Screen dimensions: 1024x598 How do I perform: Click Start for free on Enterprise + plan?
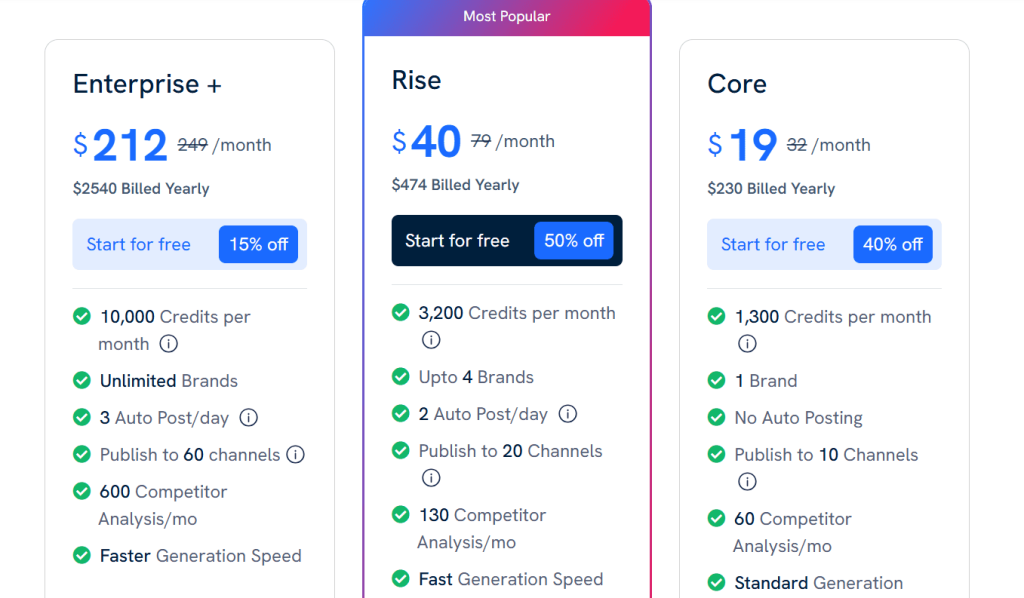coord(139,245)
